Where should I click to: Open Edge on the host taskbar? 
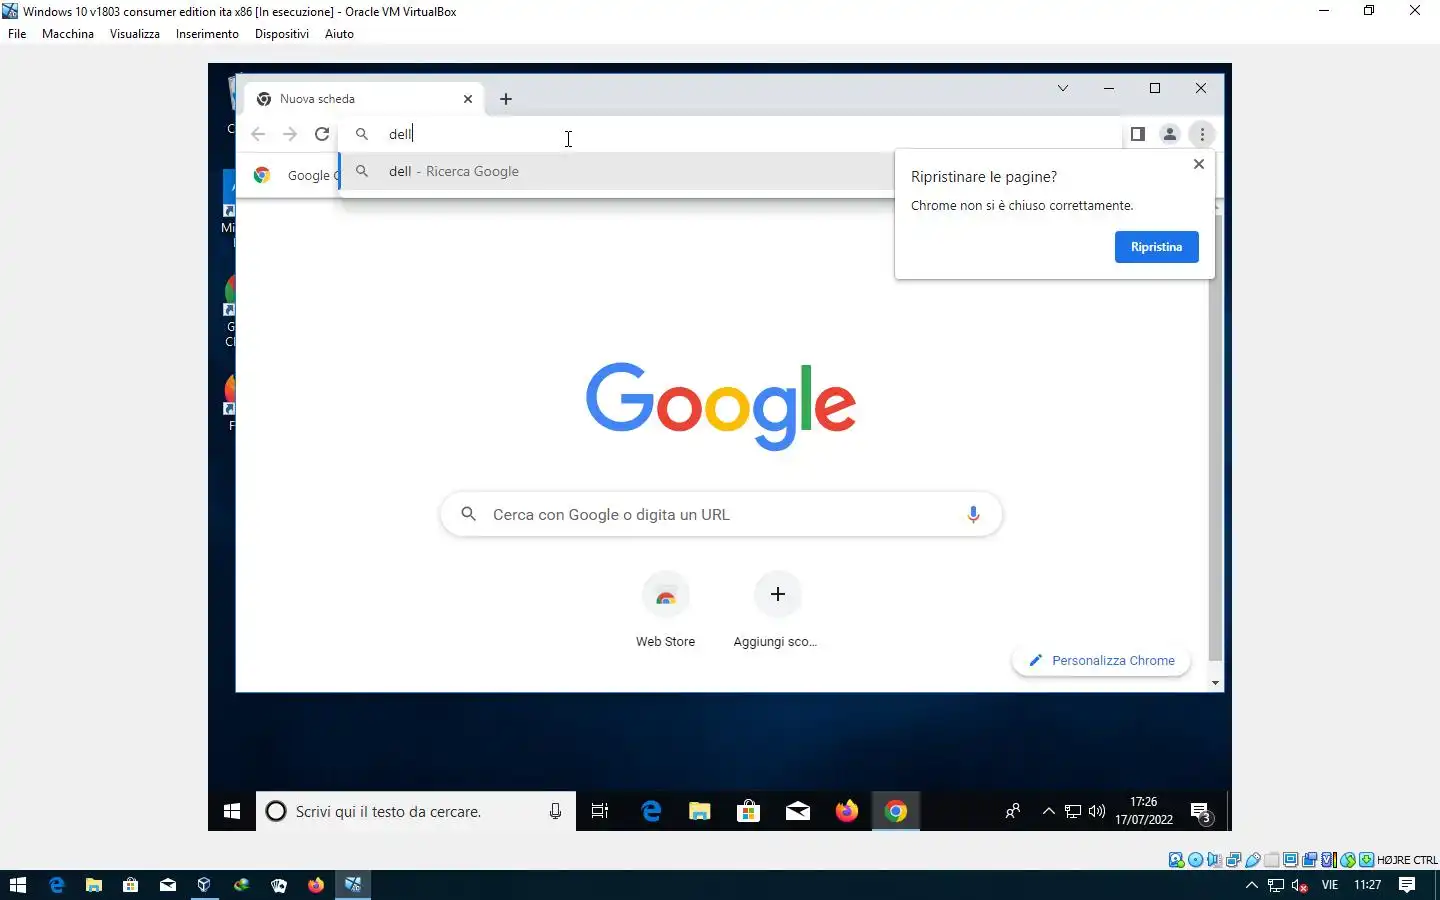click(57, 885)
